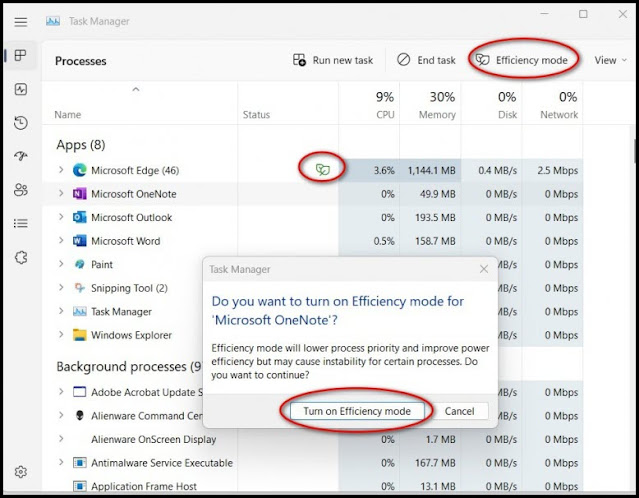This screenshot has width=639, height=498.
Task: Open Task Manager settings gear
Action: [20, 472]
